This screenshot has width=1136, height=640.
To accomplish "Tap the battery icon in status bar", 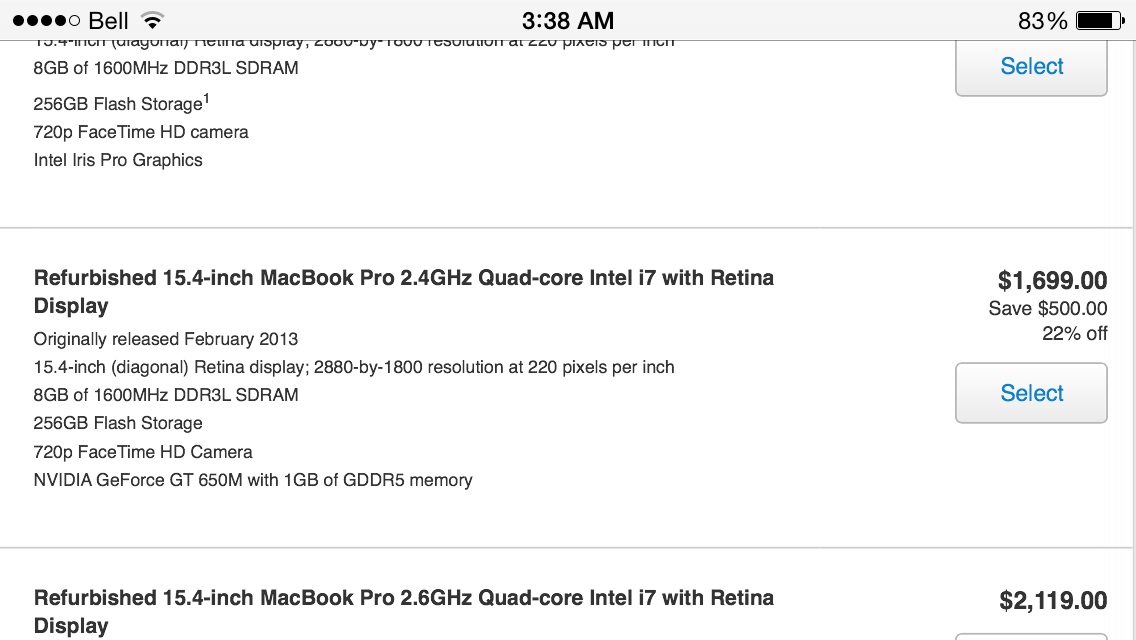I will coord(1100,20).
